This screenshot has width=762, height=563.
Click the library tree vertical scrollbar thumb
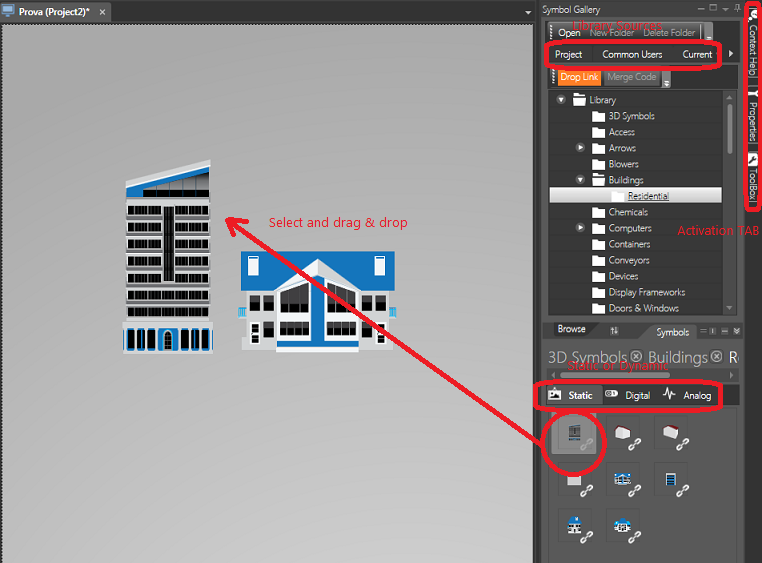click(729, 129)
